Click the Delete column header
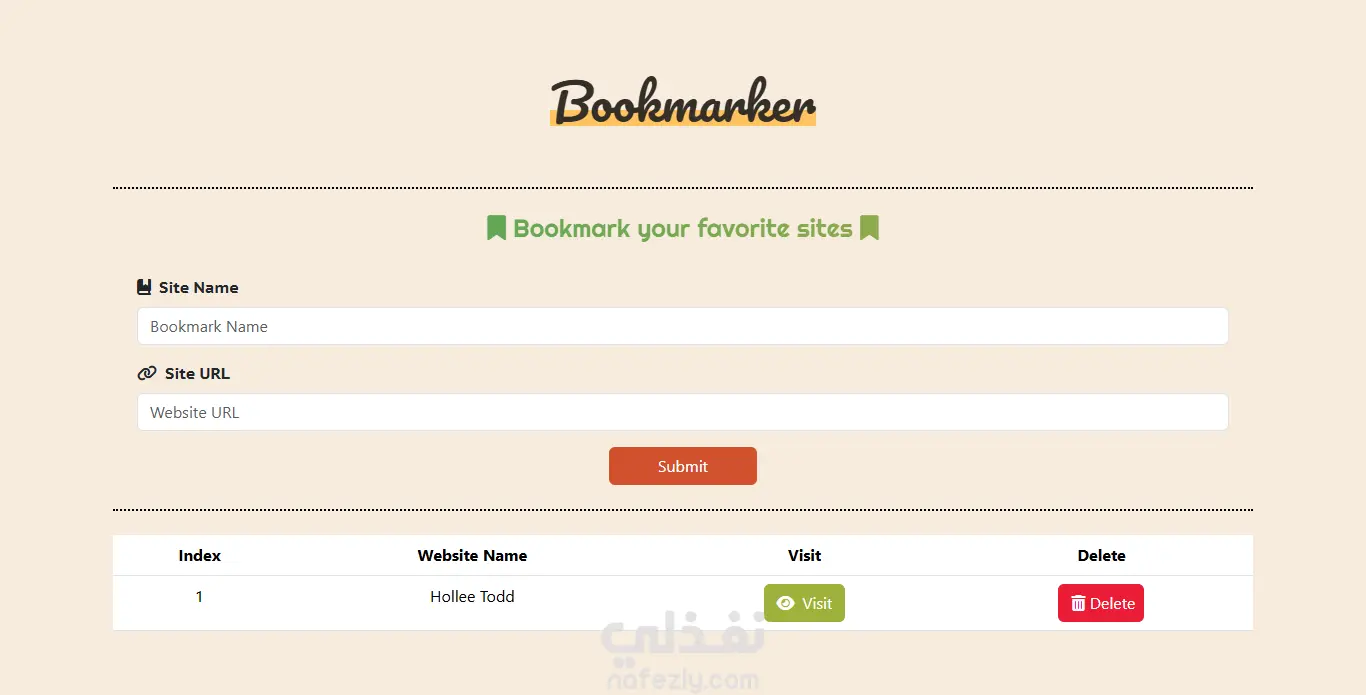 click(1101, 555)
